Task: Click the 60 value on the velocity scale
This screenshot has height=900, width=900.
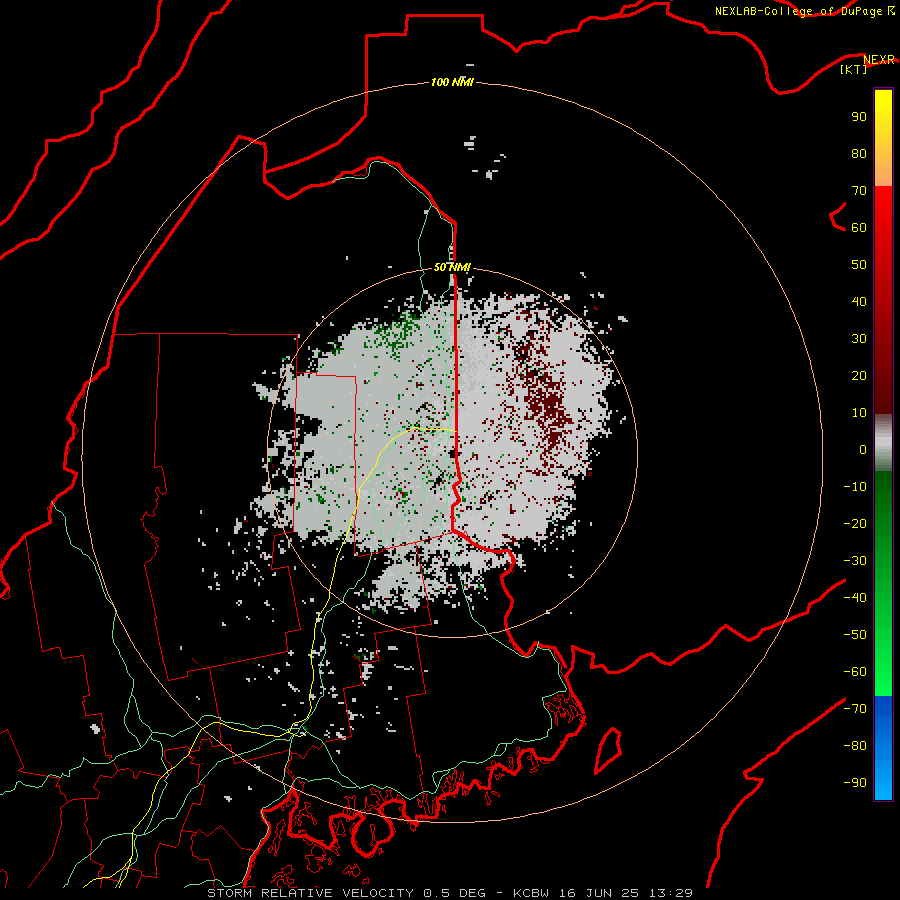Action: pyautogui.click(x=859, y=228)
